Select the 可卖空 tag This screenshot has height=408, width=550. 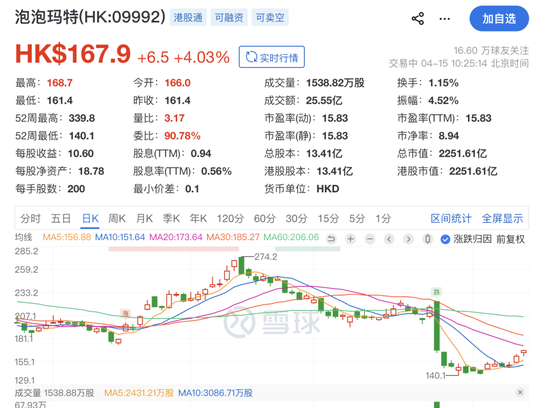tap(270, 18)
